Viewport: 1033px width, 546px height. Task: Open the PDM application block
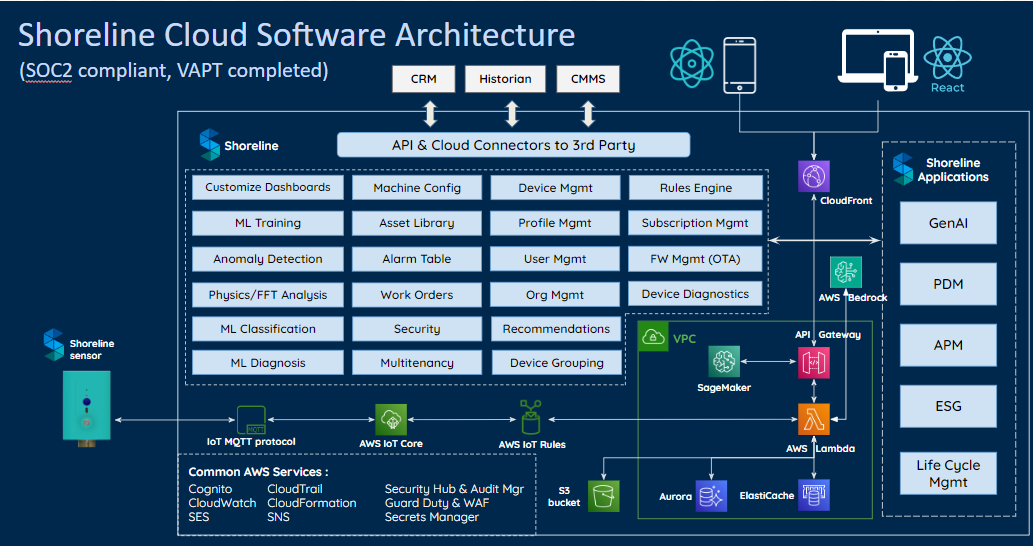click(948, 284)
